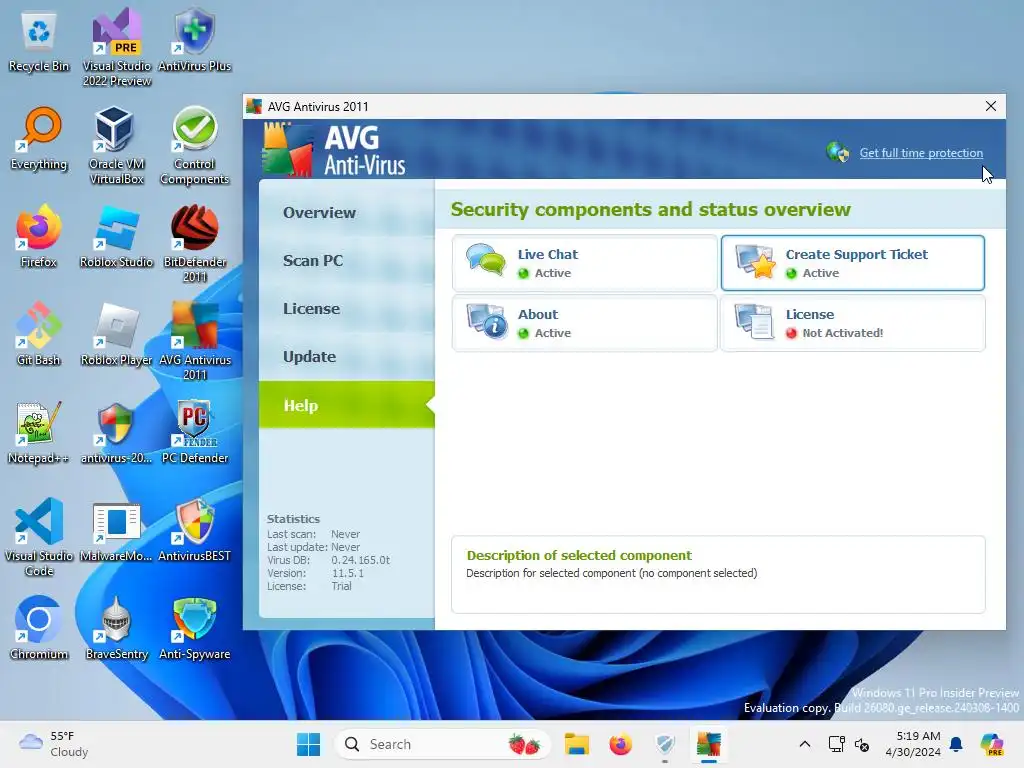Image resolution: width=1024 pixels, height=768 pixels.
Task: Click the AVG taskbar button
Action: [x=709, y=744]
